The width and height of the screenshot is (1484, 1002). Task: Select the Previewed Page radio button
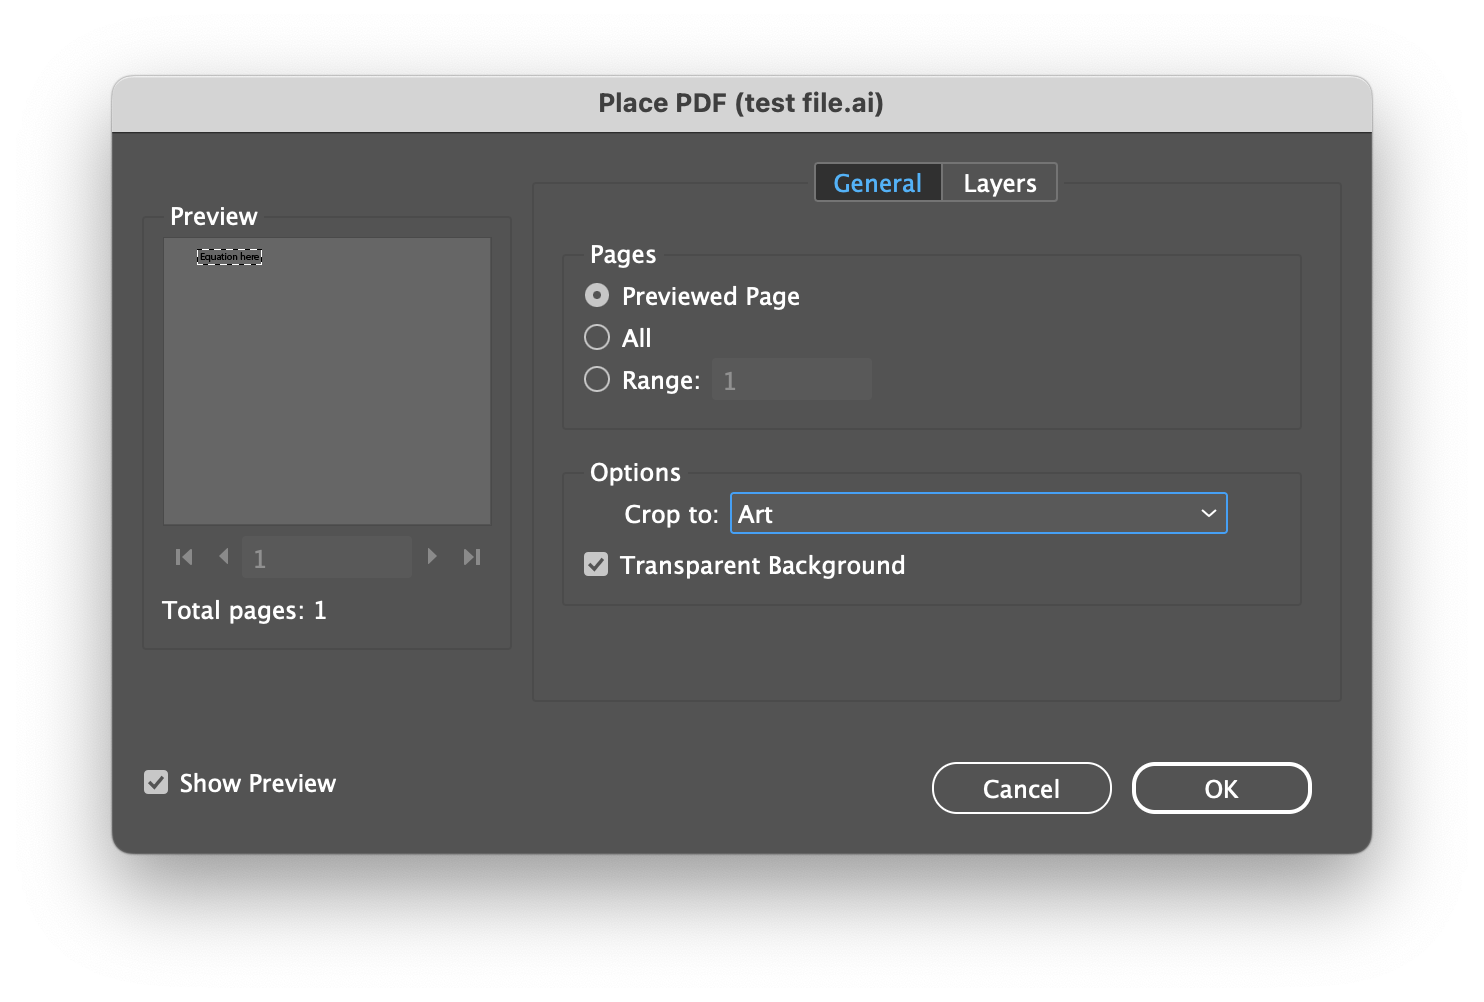(596, 295)
